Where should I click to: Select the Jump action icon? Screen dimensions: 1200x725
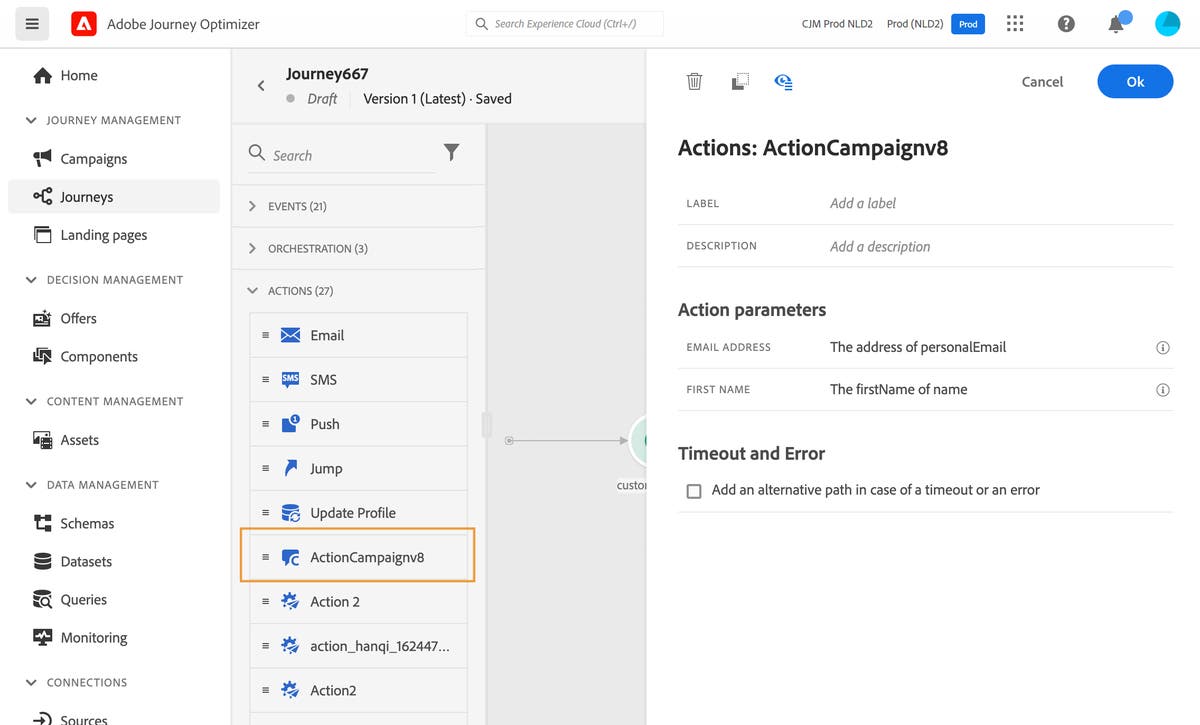289,467
